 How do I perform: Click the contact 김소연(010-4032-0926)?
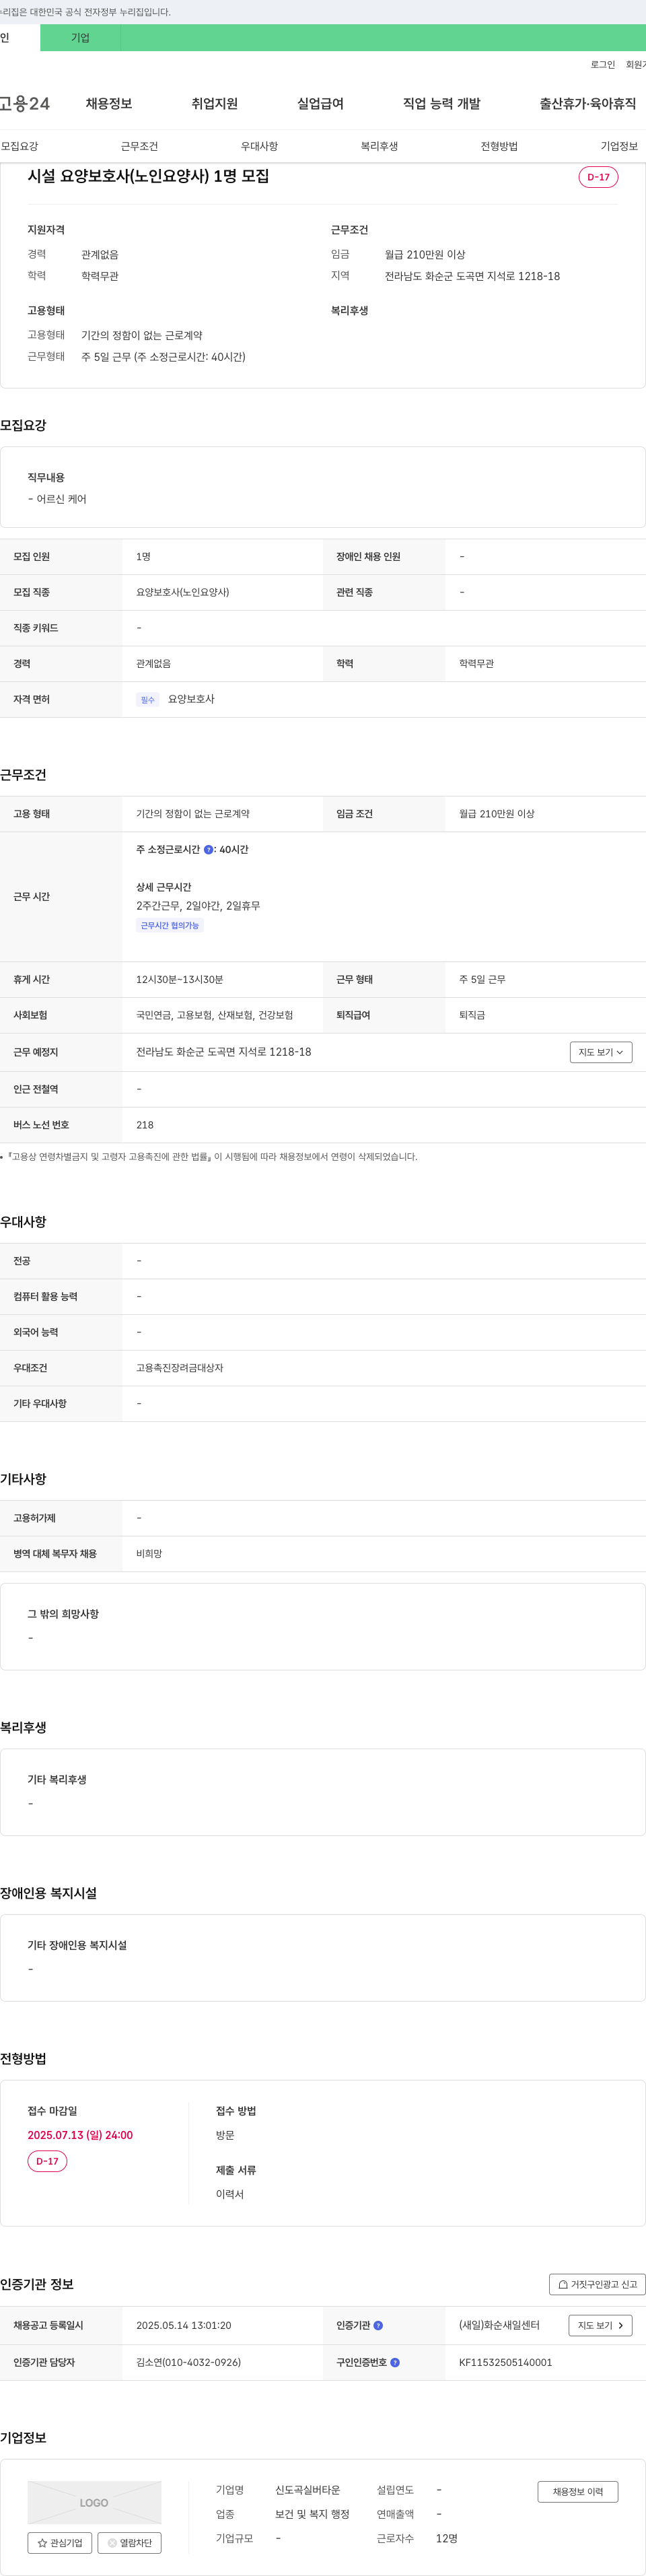188,2362
